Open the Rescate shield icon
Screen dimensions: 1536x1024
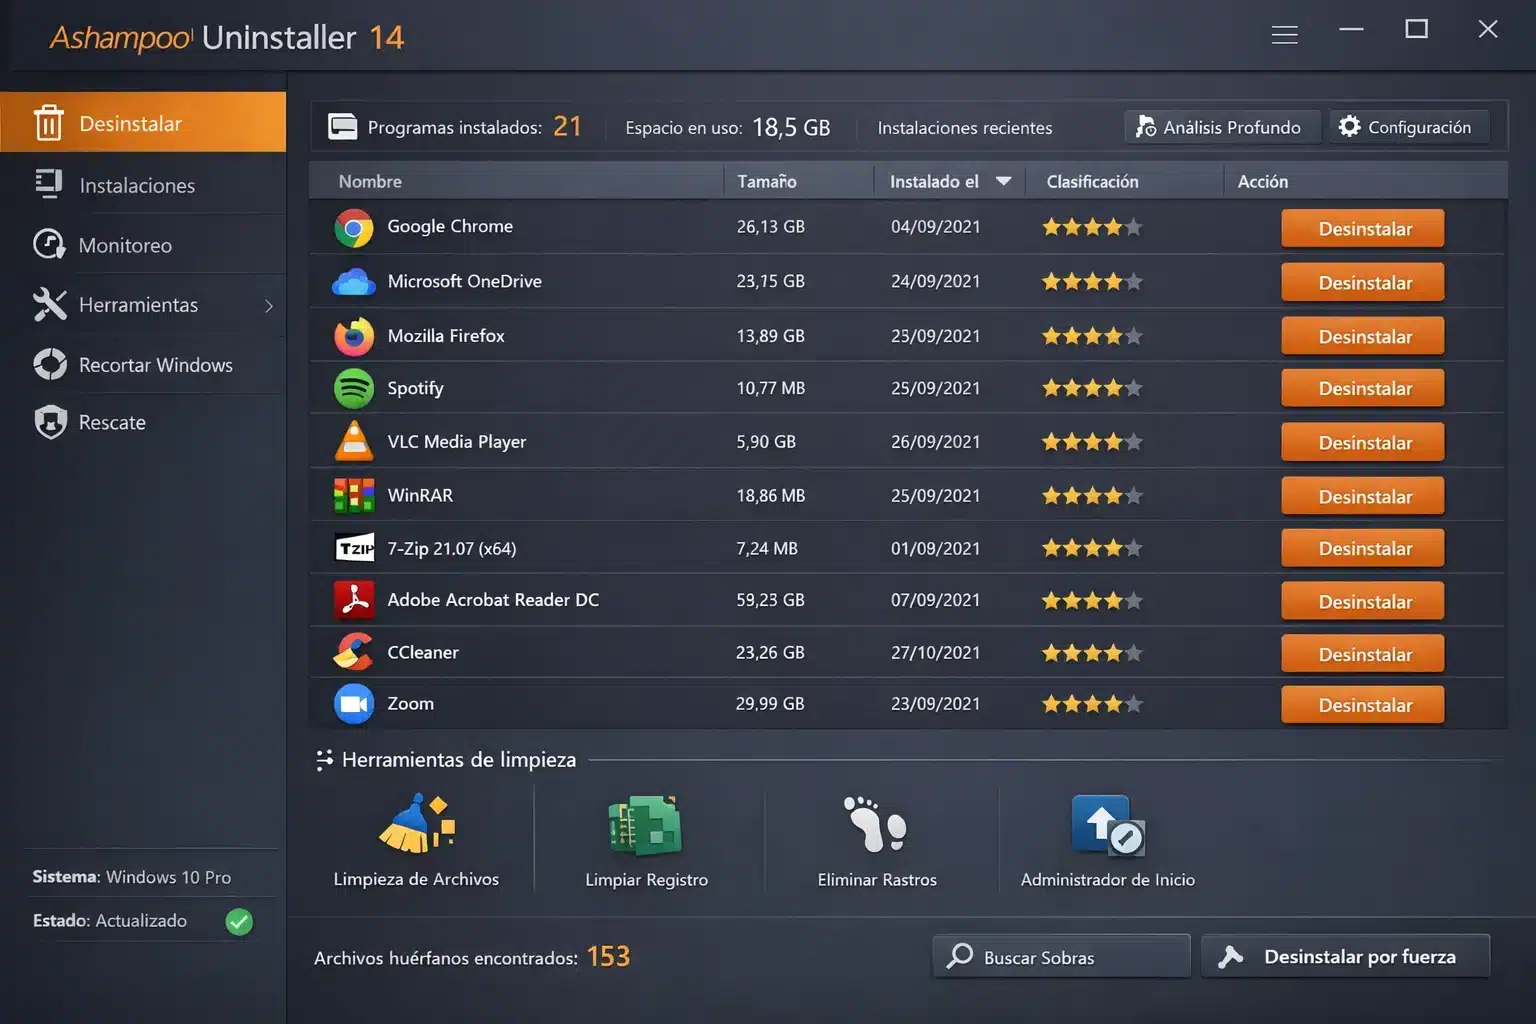point(49,422)
